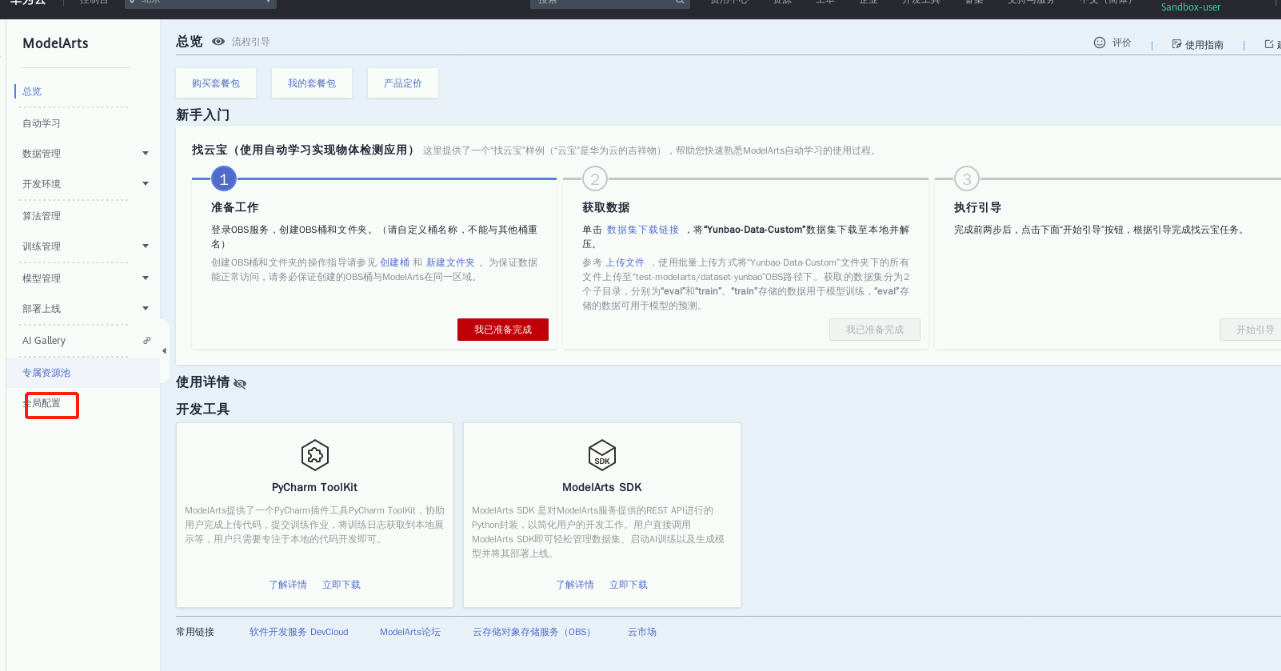This screenshot has height=671, width=1281.
Task: Click the PyCharm ToolKit hexagon icon
Action: point(315,455)
